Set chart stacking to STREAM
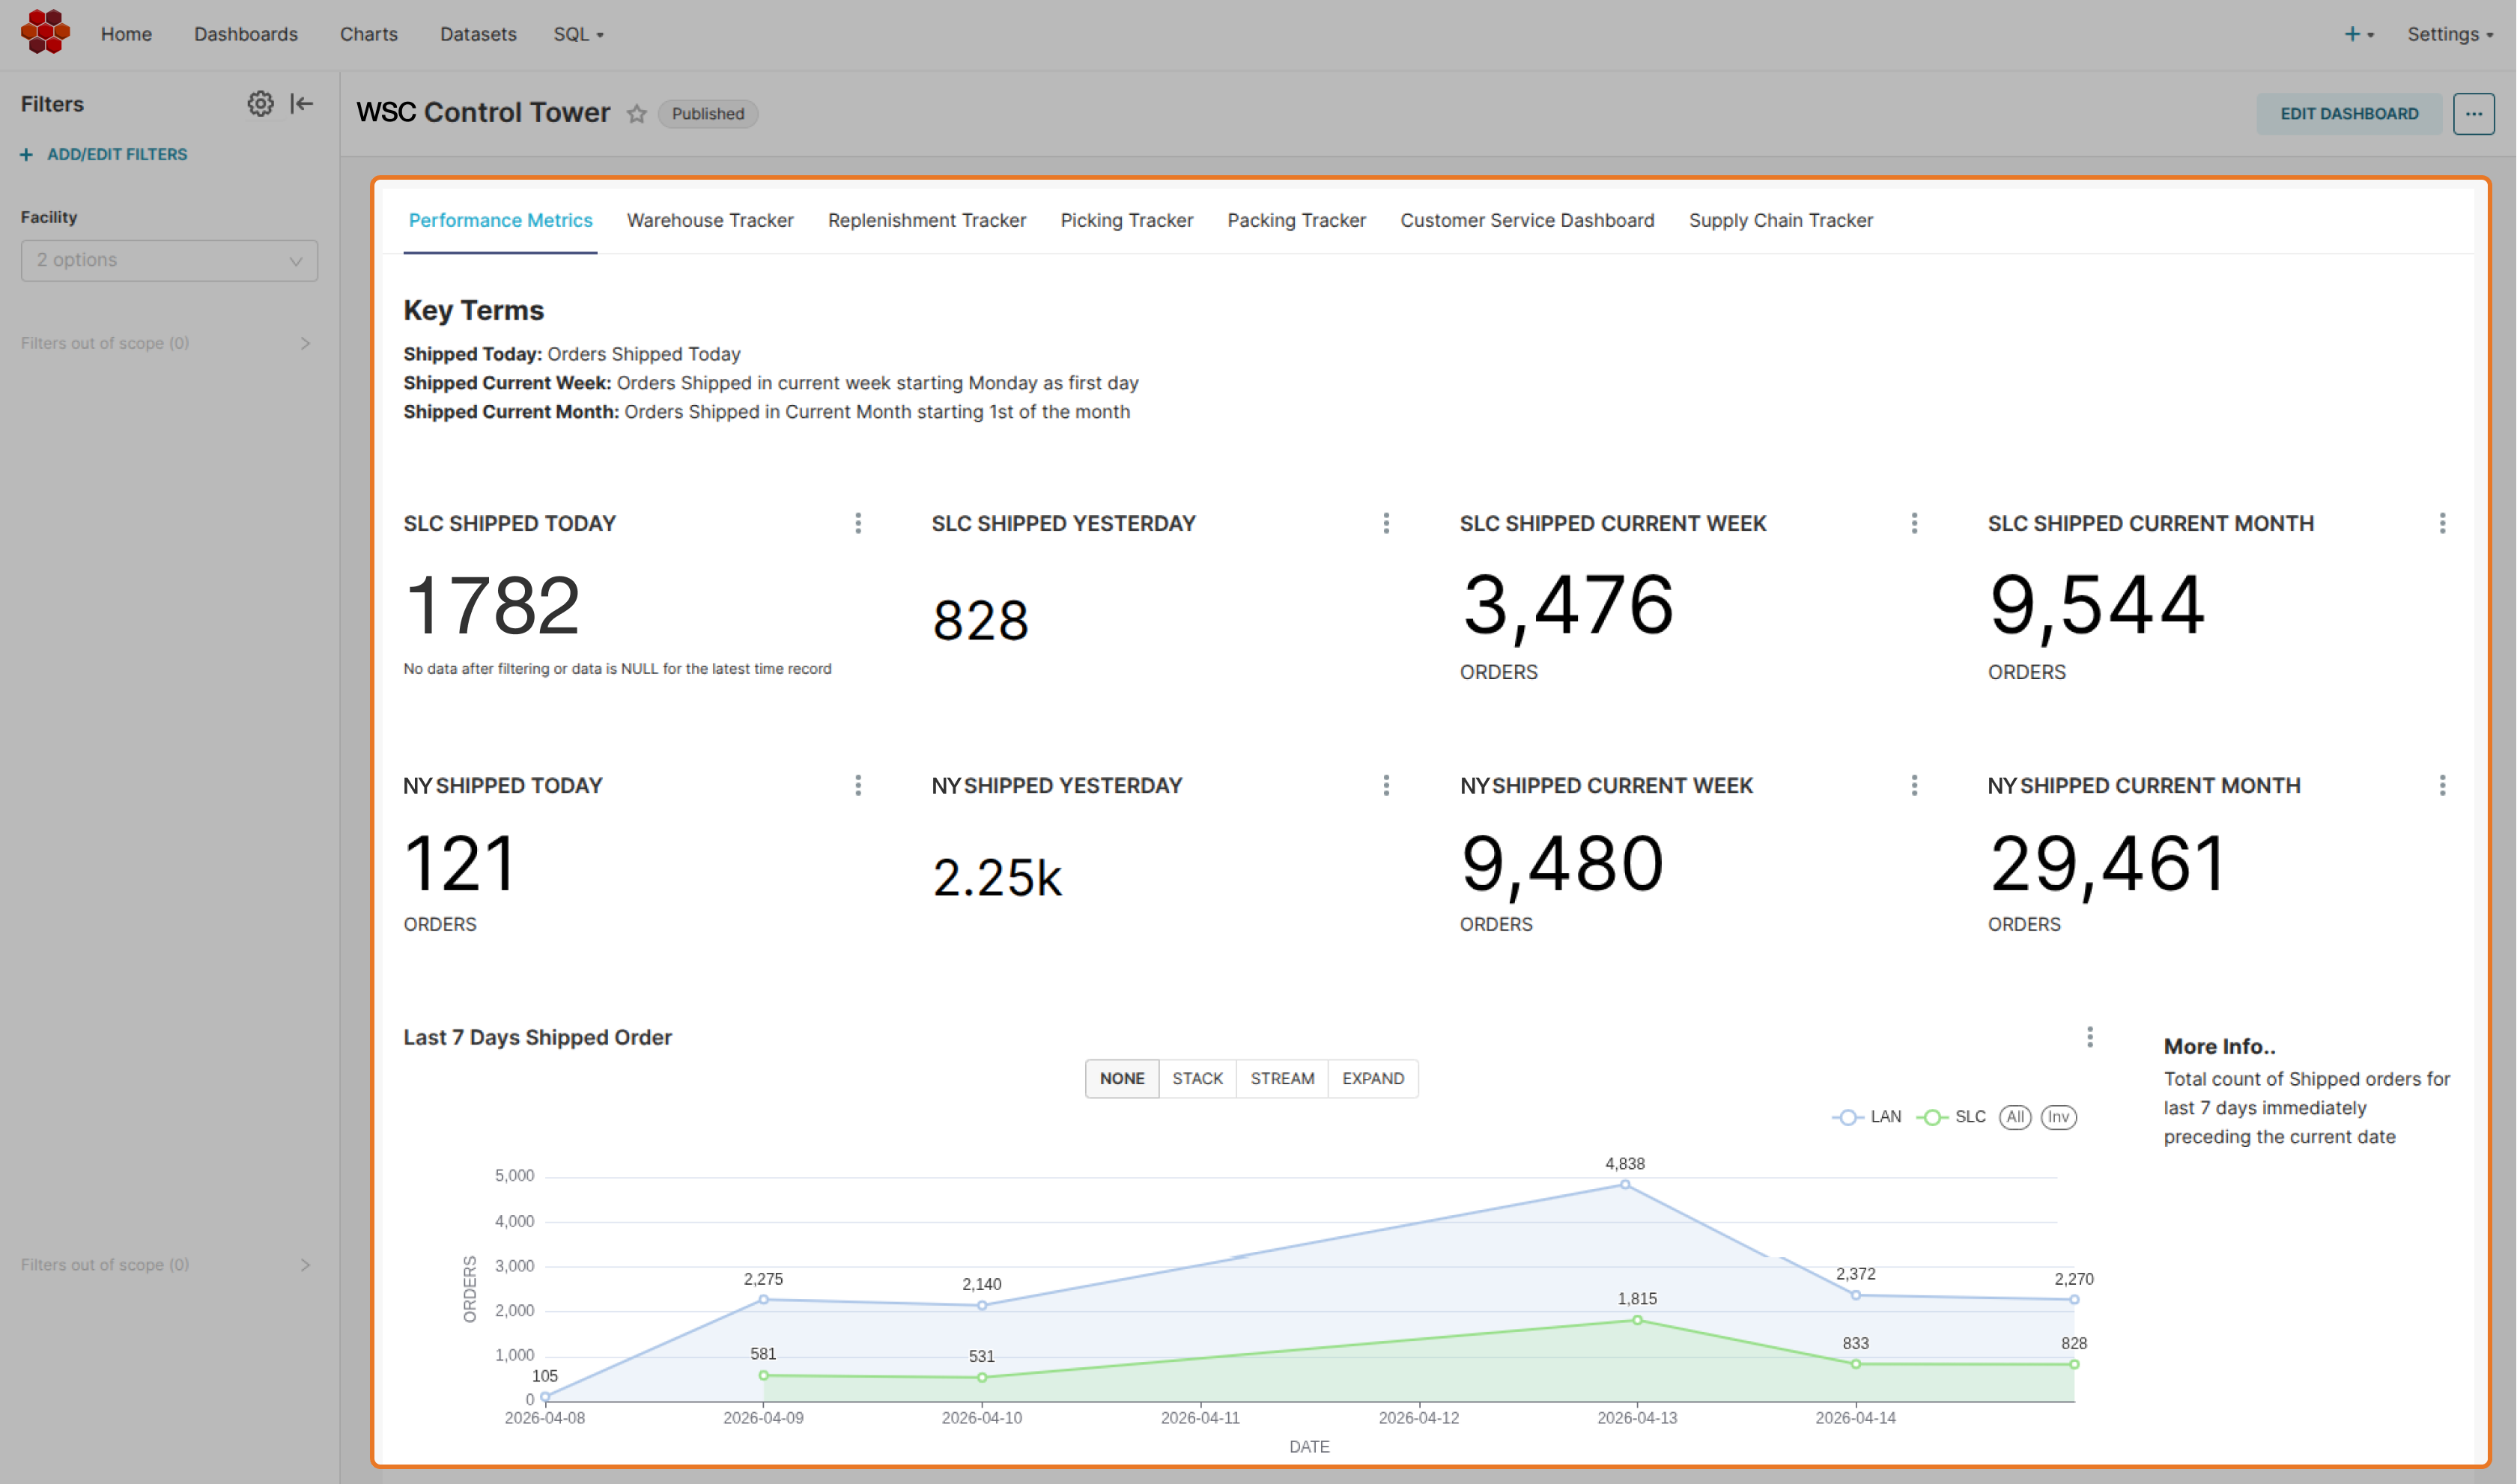The height and width of the screenshot is (1484, 2517). pyautogui.click(x=1282, y=1078)
